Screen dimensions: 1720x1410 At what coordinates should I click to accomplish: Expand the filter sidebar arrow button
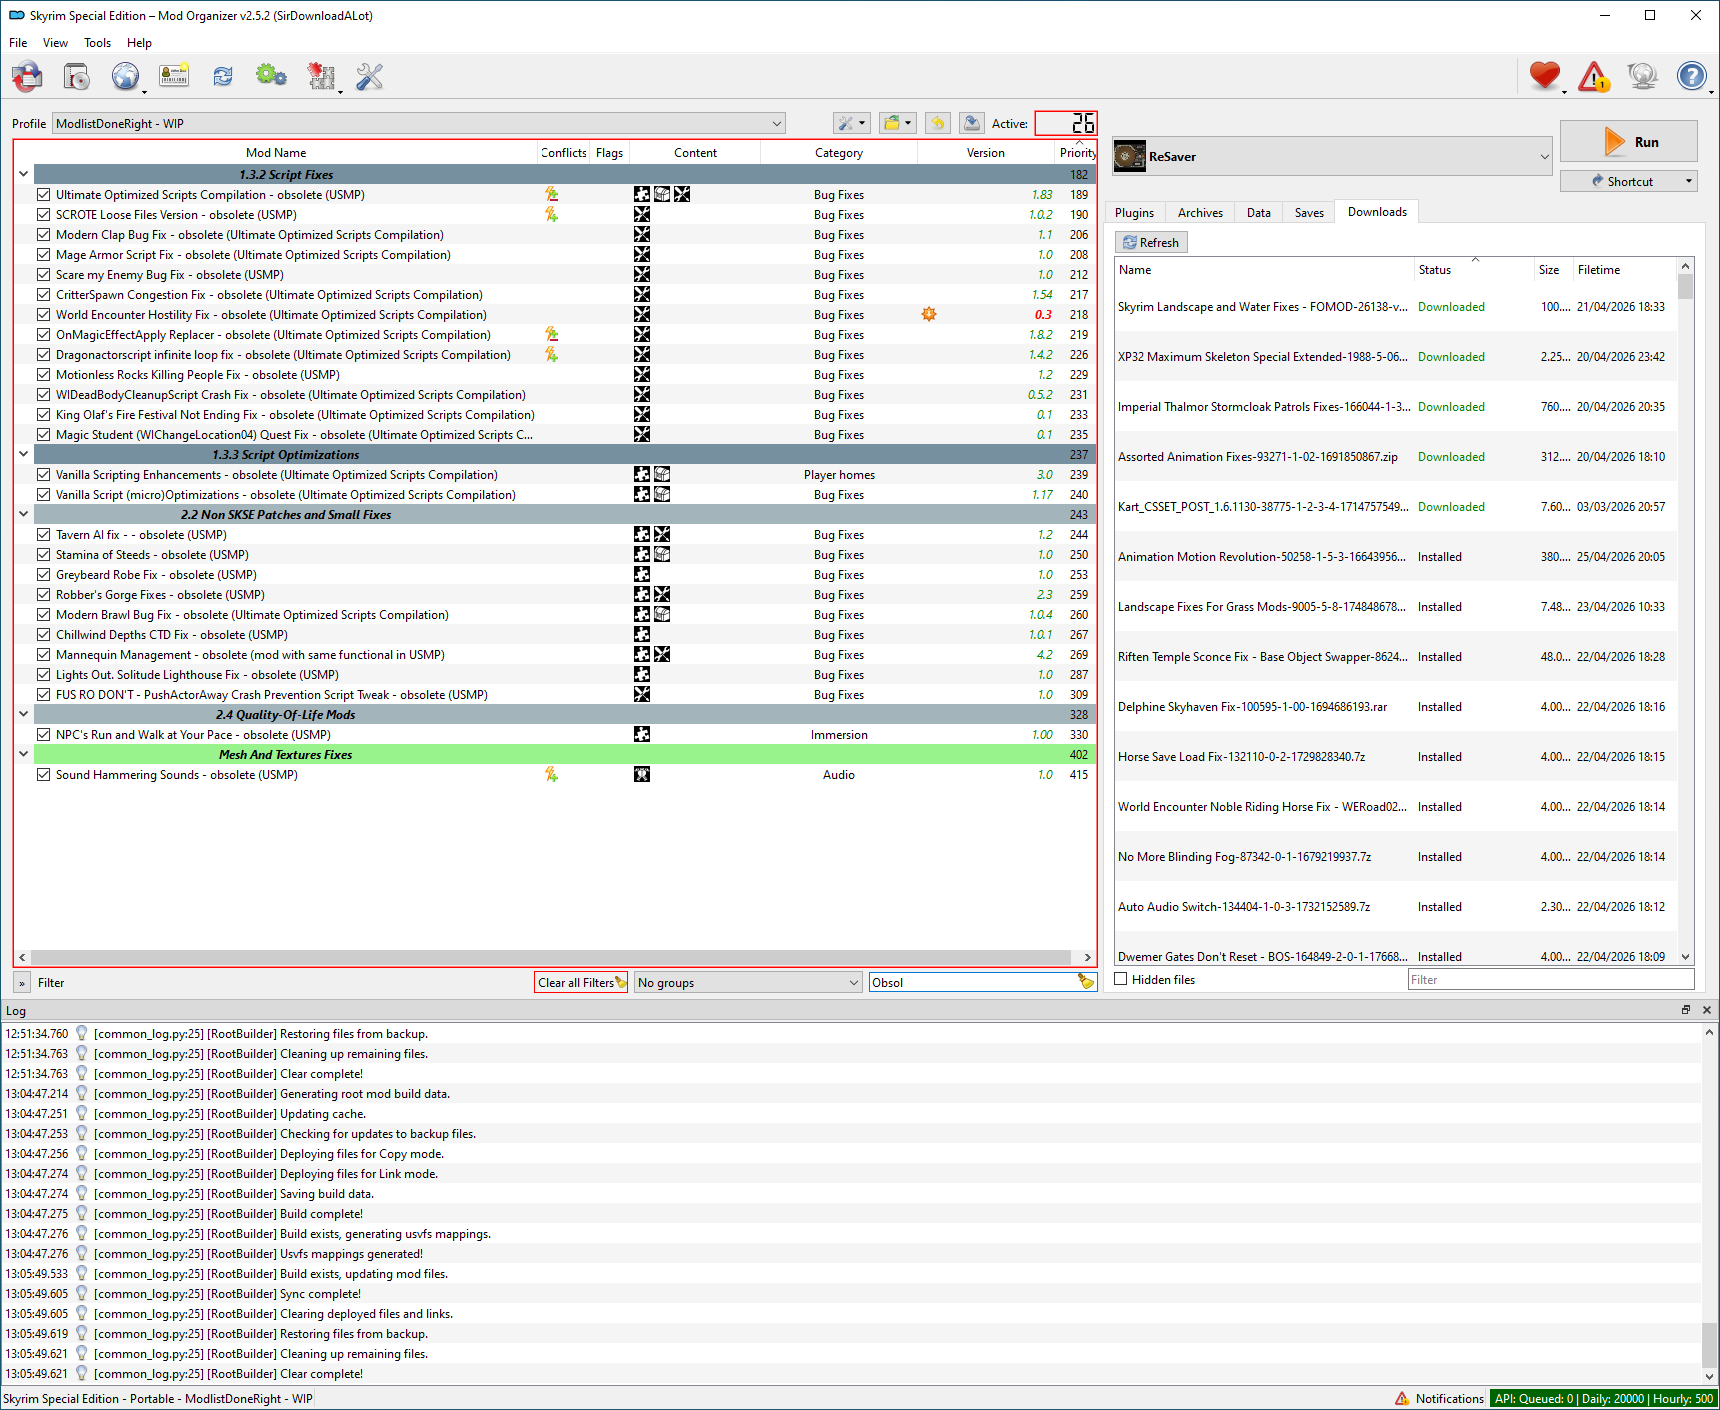point(22,983)
